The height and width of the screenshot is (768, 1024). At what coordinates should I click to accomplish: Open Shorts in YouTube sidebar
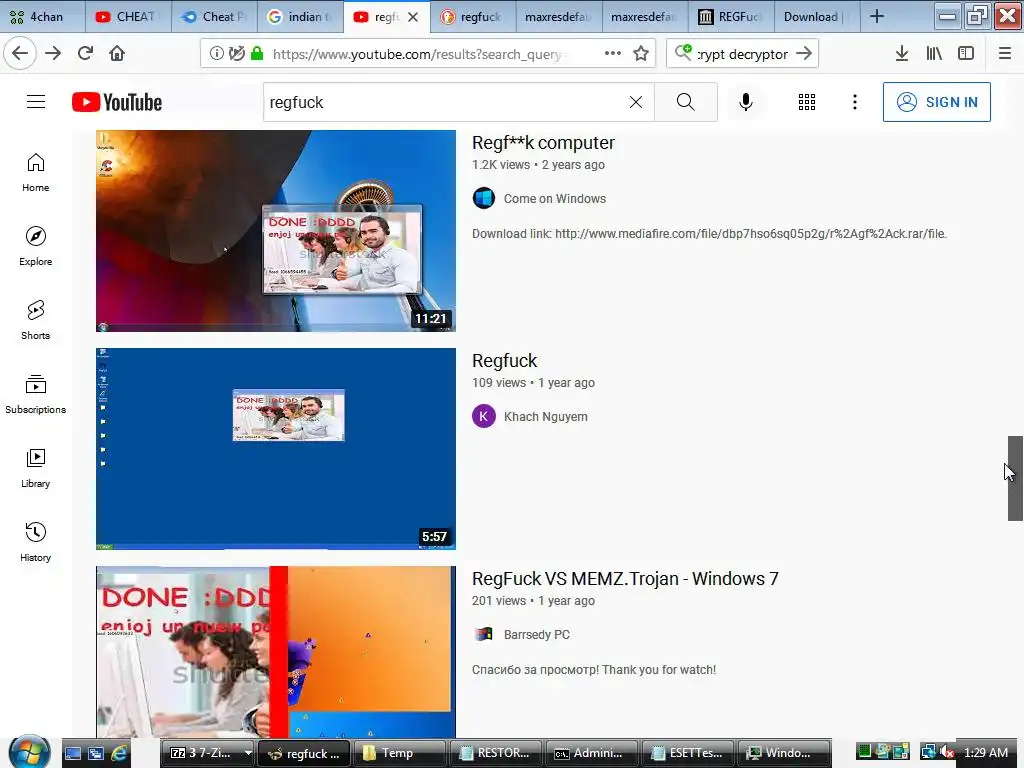tap(35, 320)
